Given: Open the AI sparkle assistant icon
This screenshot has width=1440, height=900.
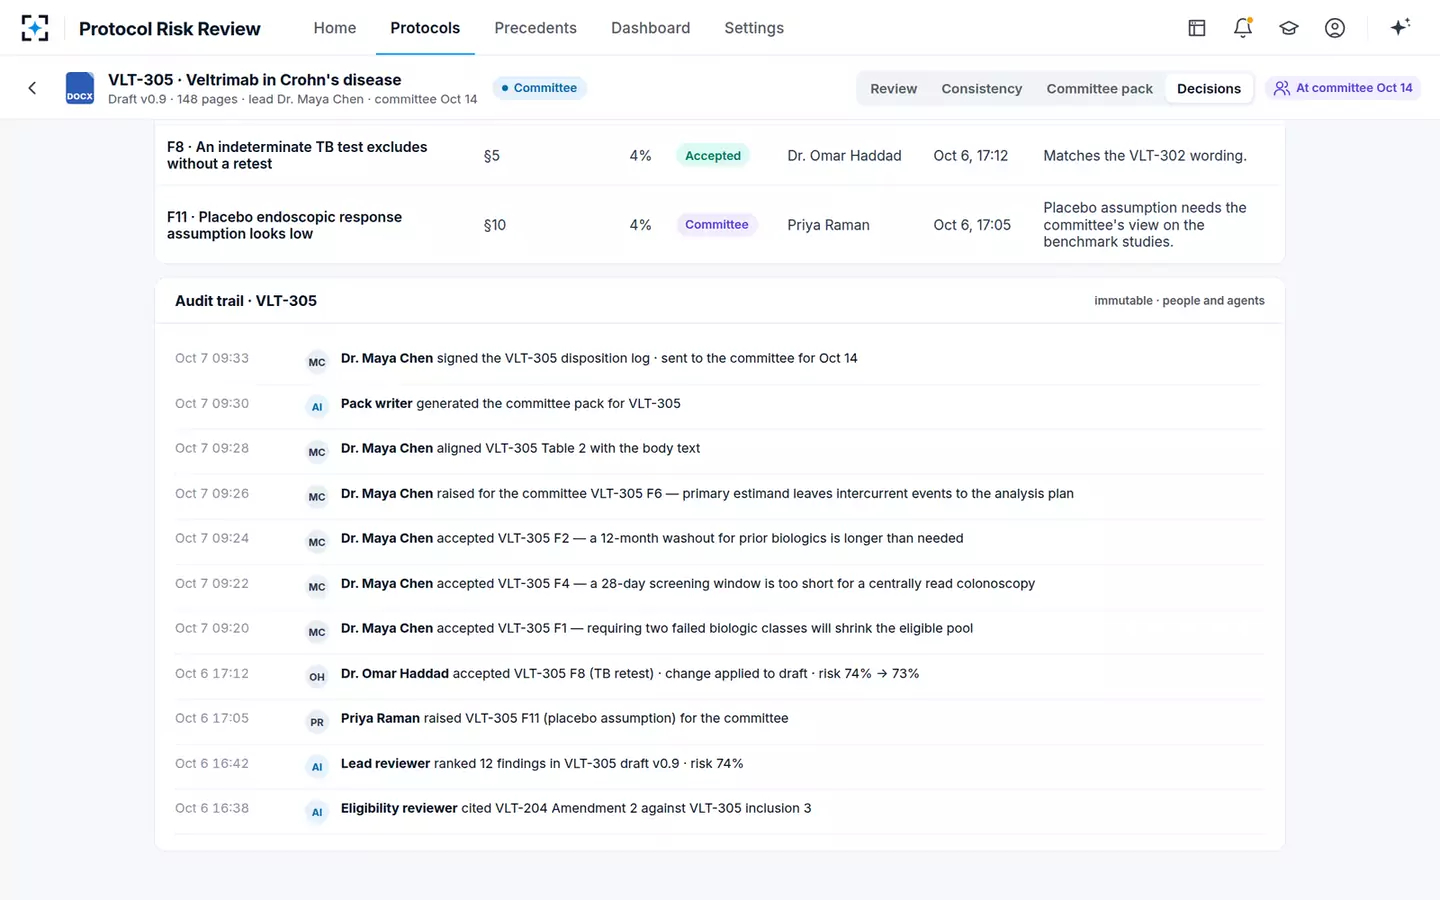Looking at the screenshot, I should point(1400,27).
